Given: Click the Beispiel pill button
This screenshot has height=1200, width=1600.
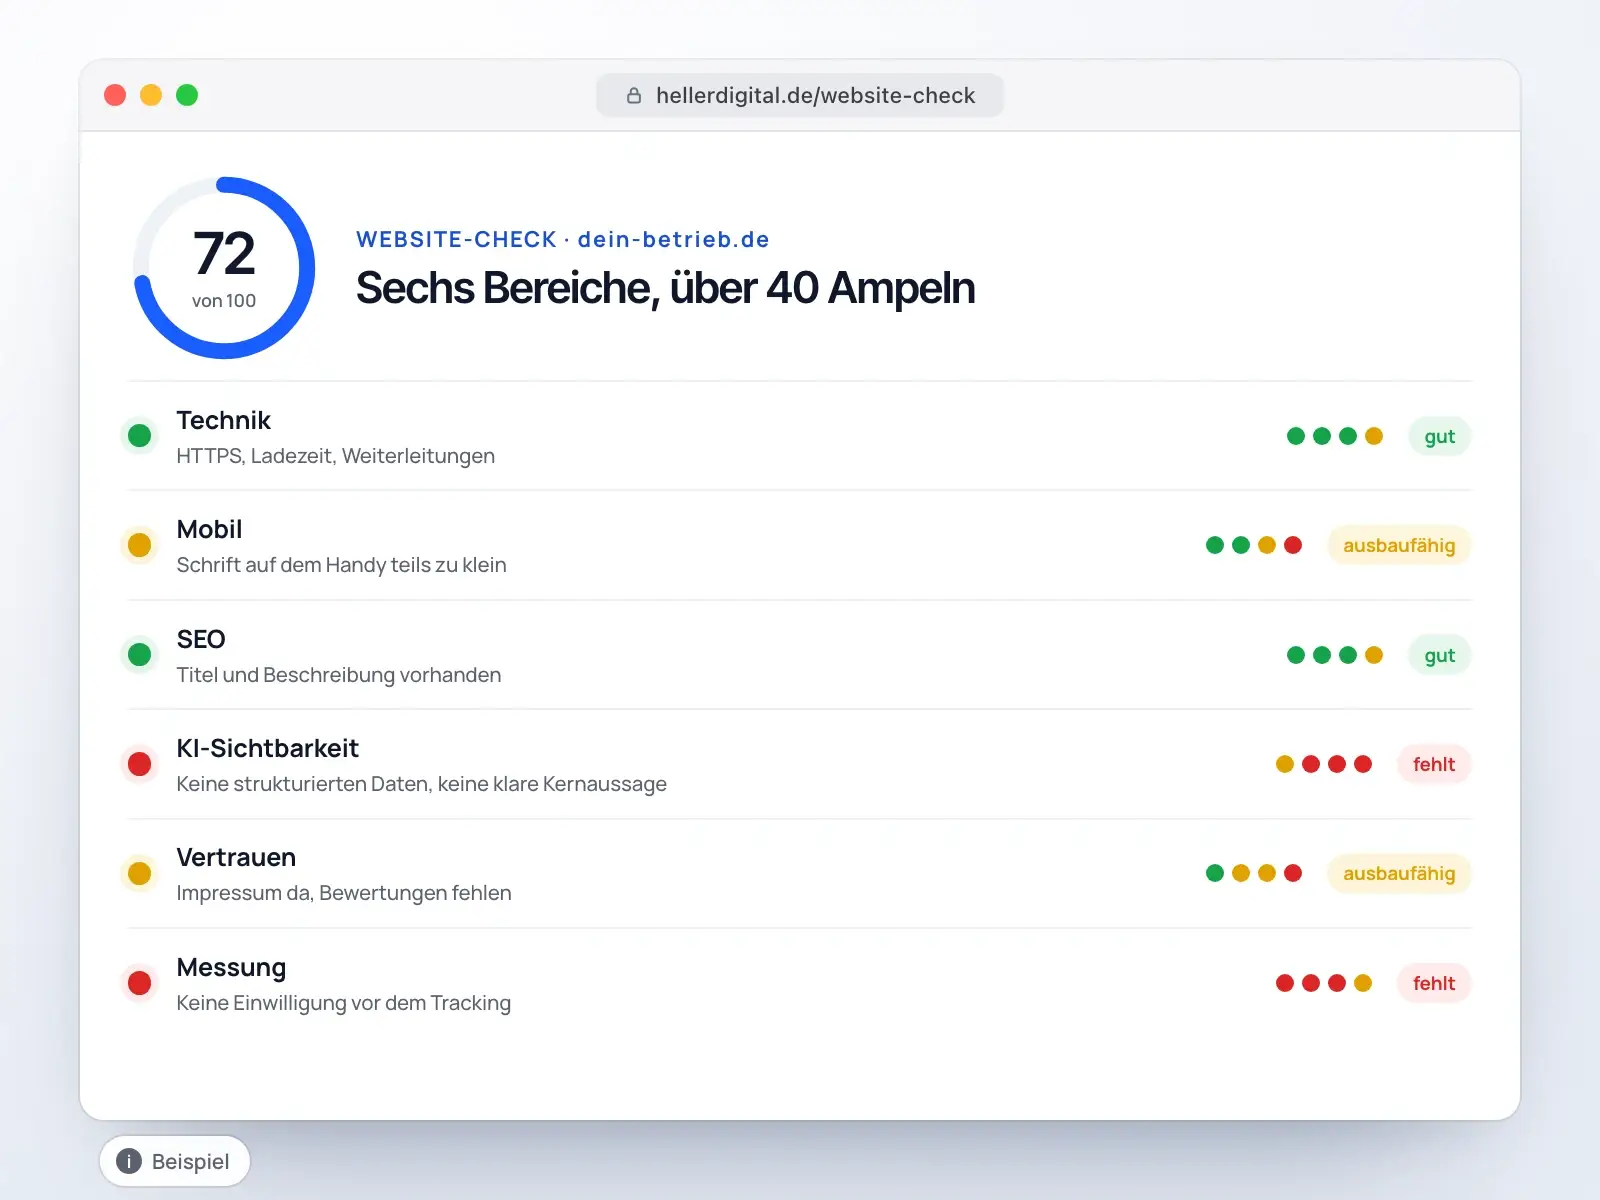Looking at the screenshot, I should (x=175, y=1161).
